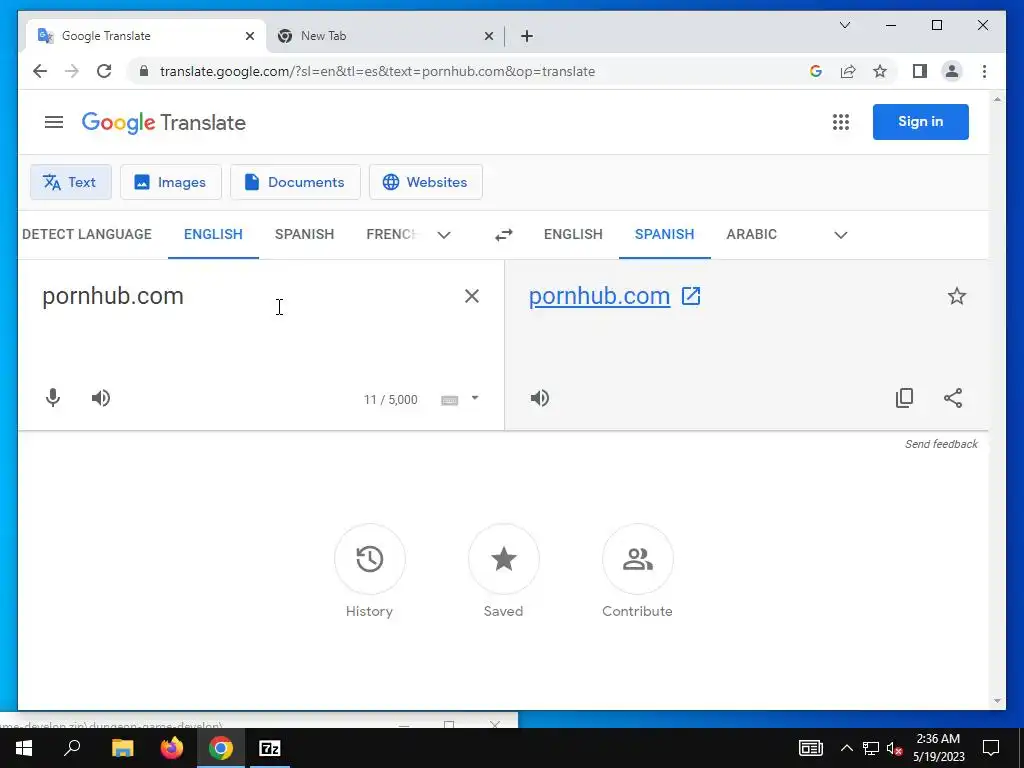Listen to the source text

(101, 398)
